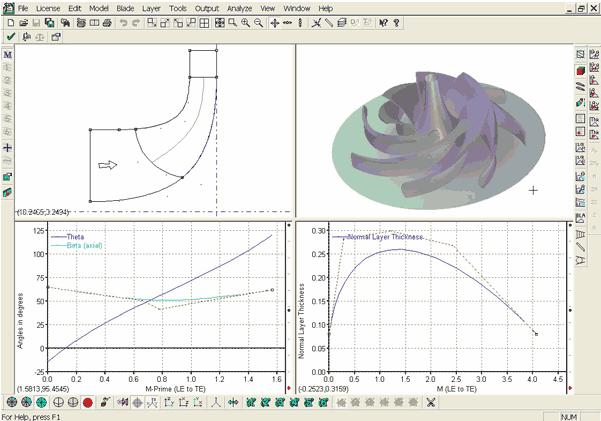
Task: Click the diagonal ruler measure icon
Action: click(329, 23)
